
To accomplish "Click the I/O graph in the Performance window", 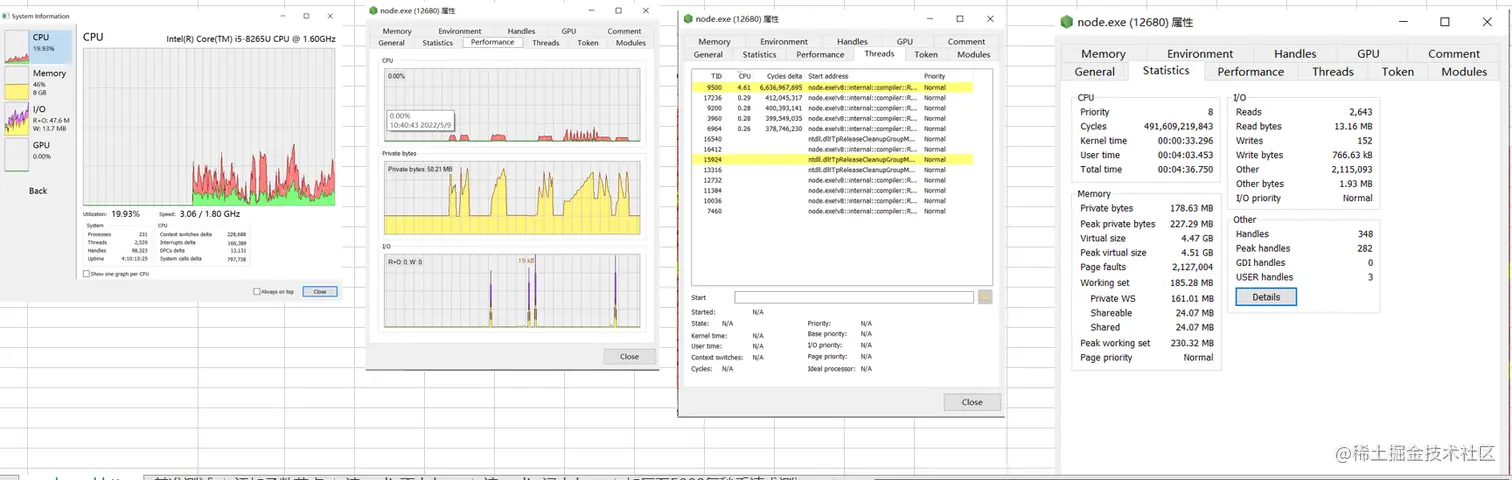I will point(512,291).
